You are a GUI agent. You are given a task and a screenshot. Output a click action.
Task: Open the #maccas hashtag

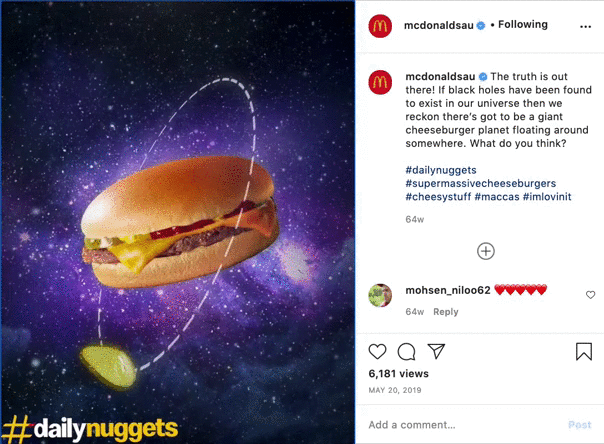[x=497, y=197]
